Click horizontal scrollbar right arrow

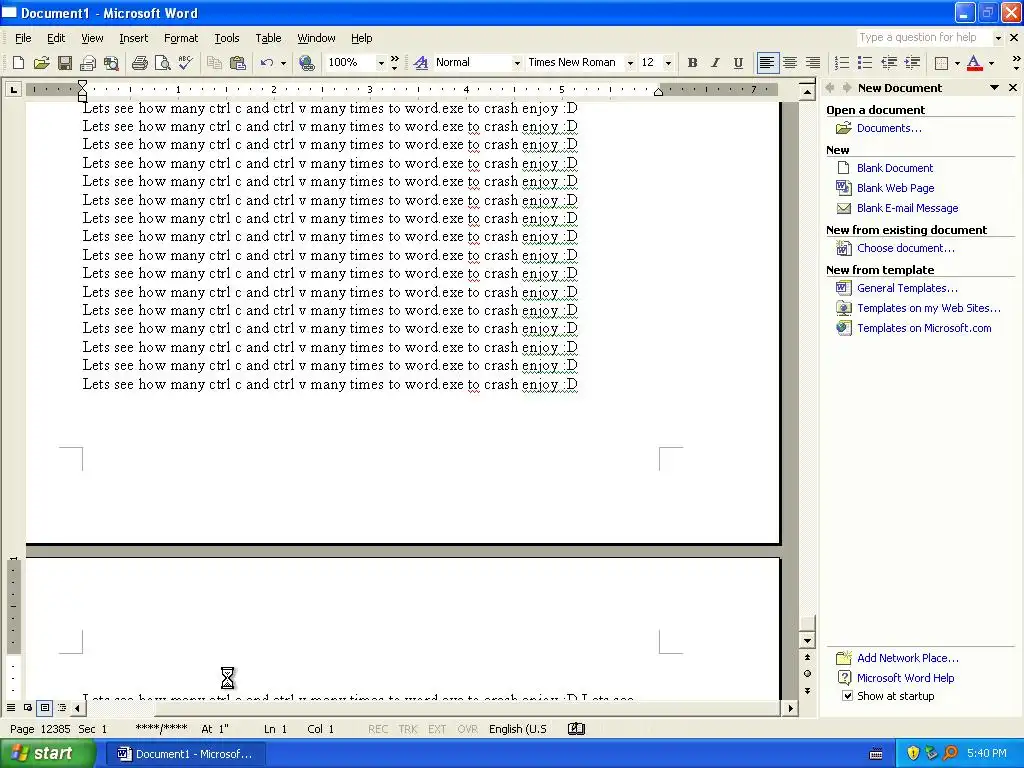tap(791, 707)
